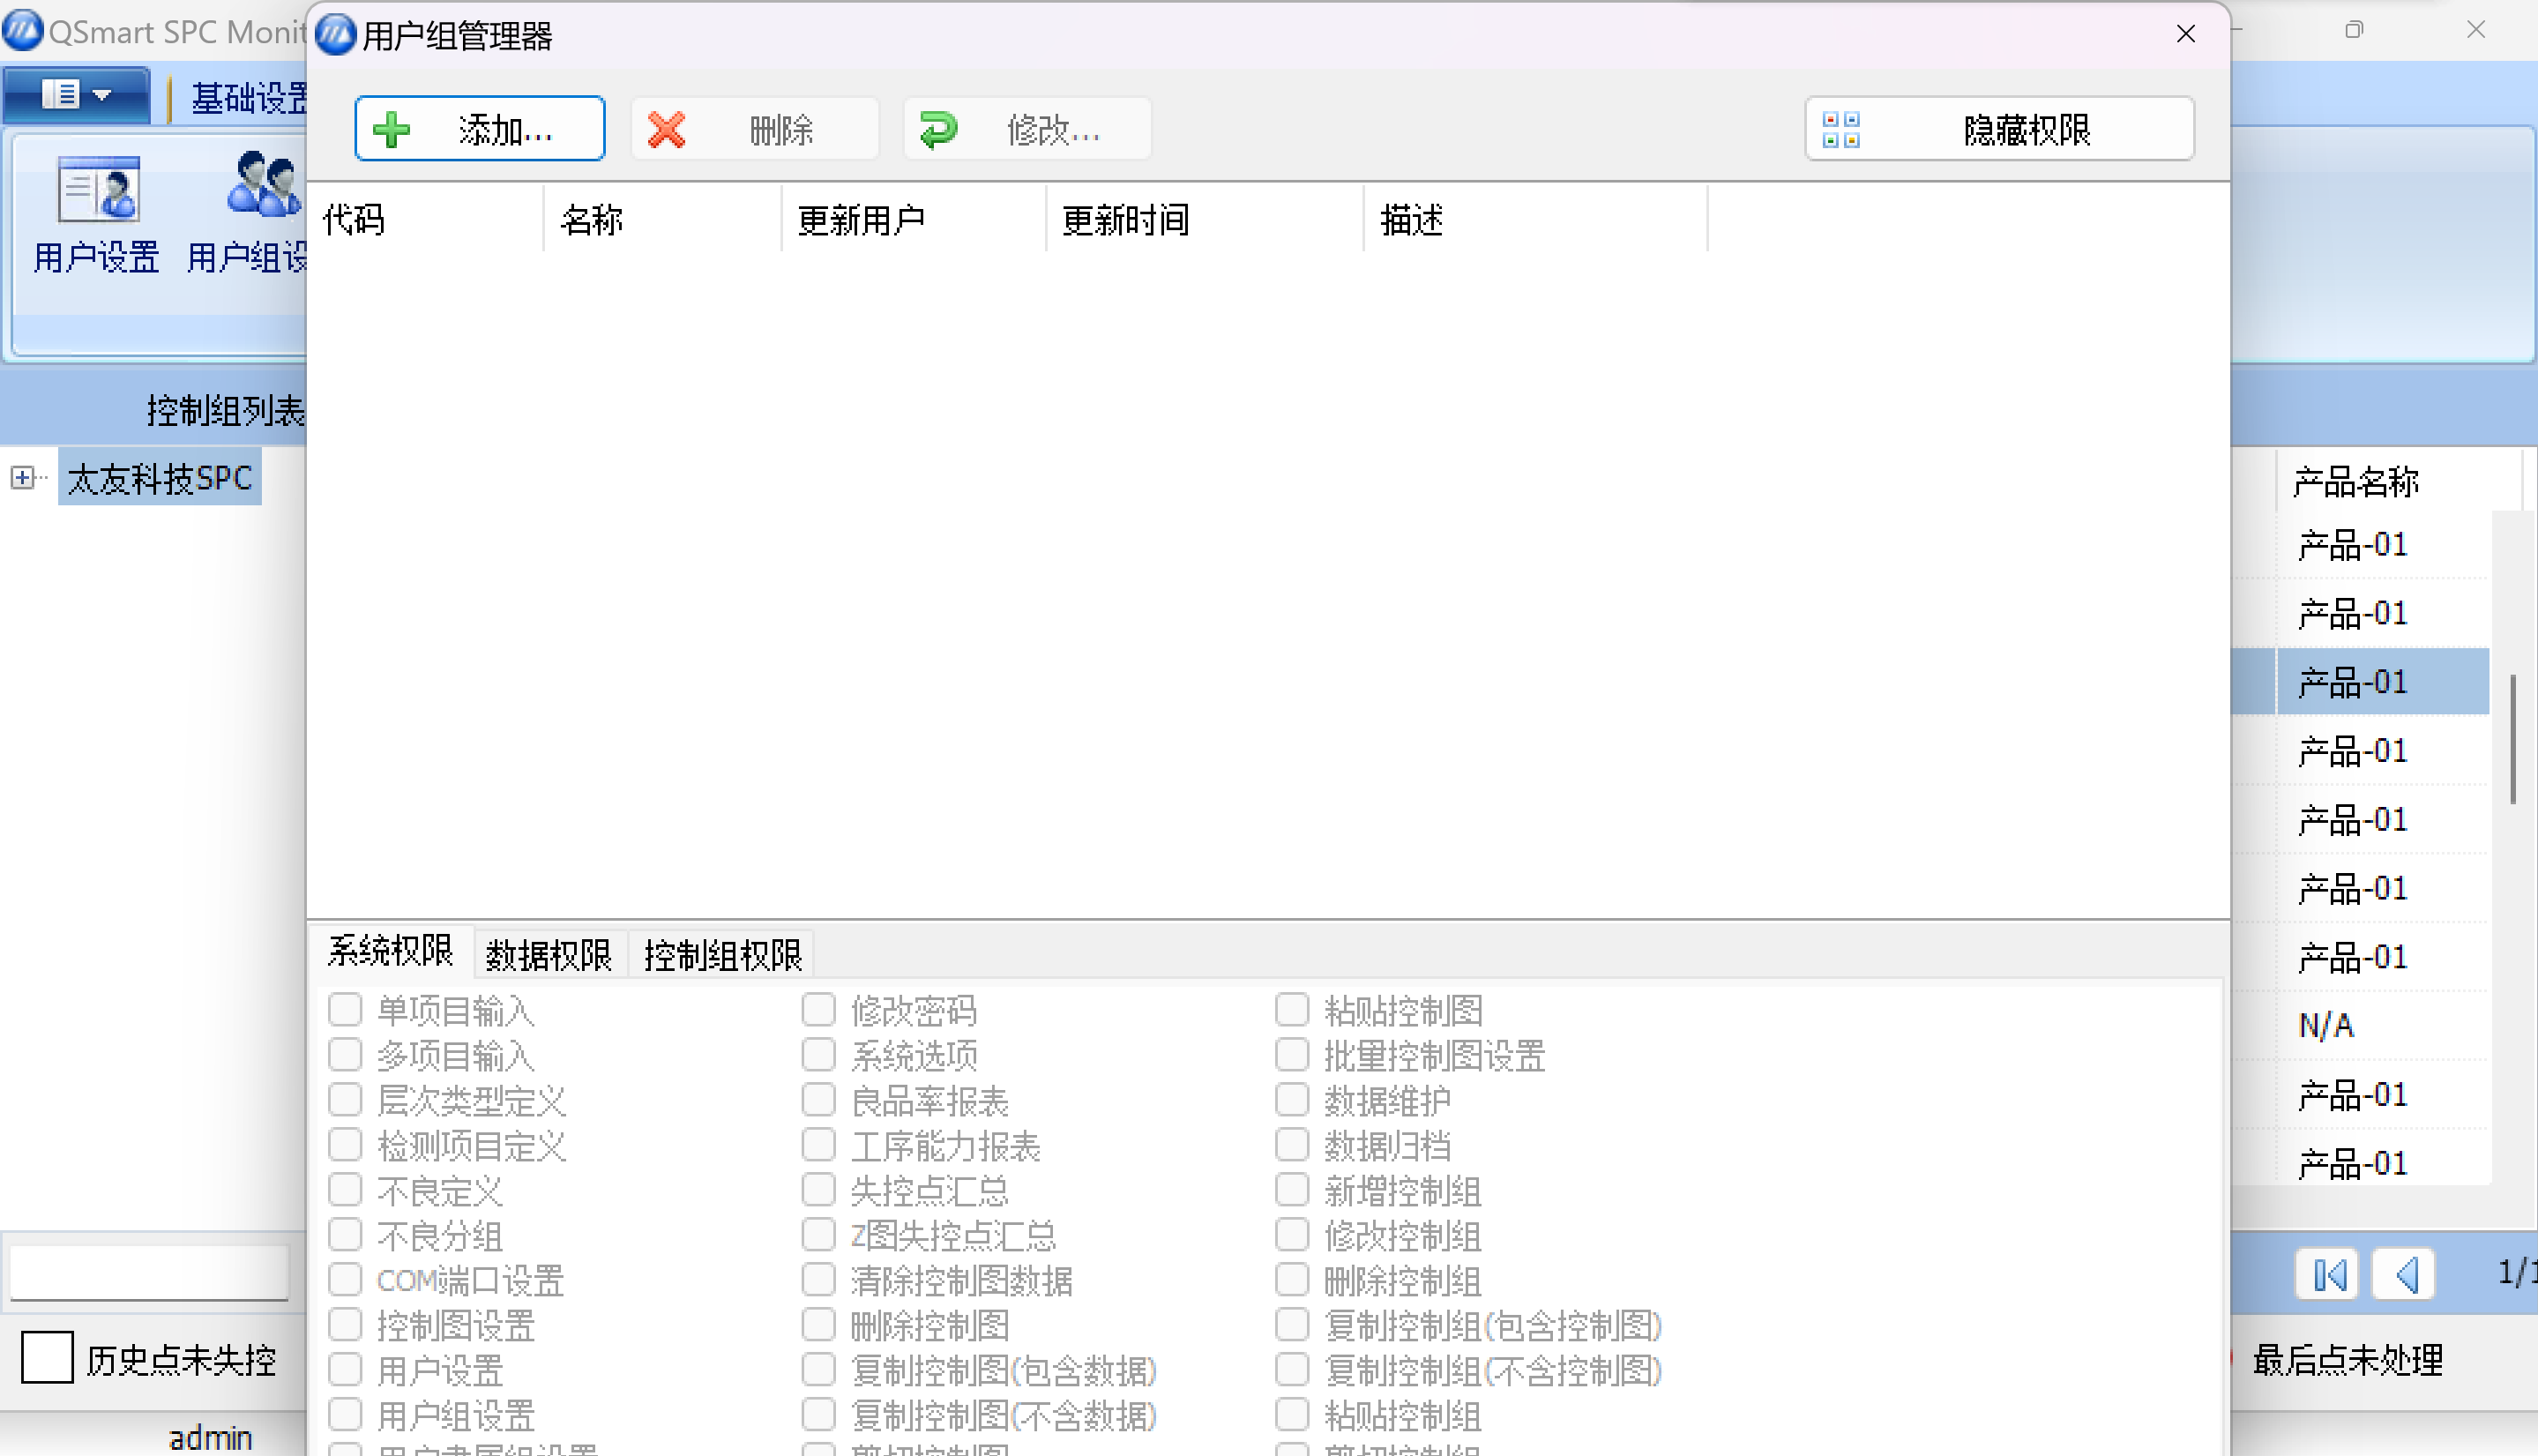Click the previous page arrow icon
2538x1456 pixels.
coord(2406,1275)
